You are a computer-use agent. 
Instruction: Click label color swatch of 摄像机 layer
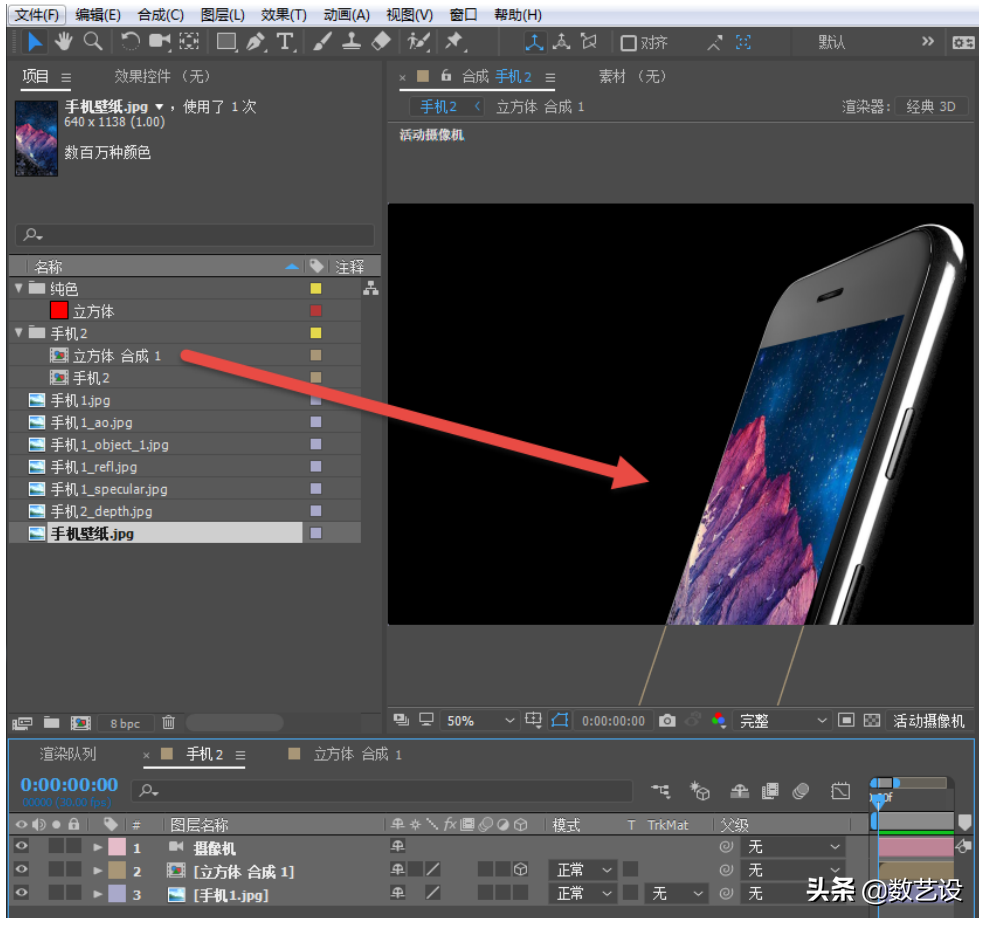[x=117, y=847]
